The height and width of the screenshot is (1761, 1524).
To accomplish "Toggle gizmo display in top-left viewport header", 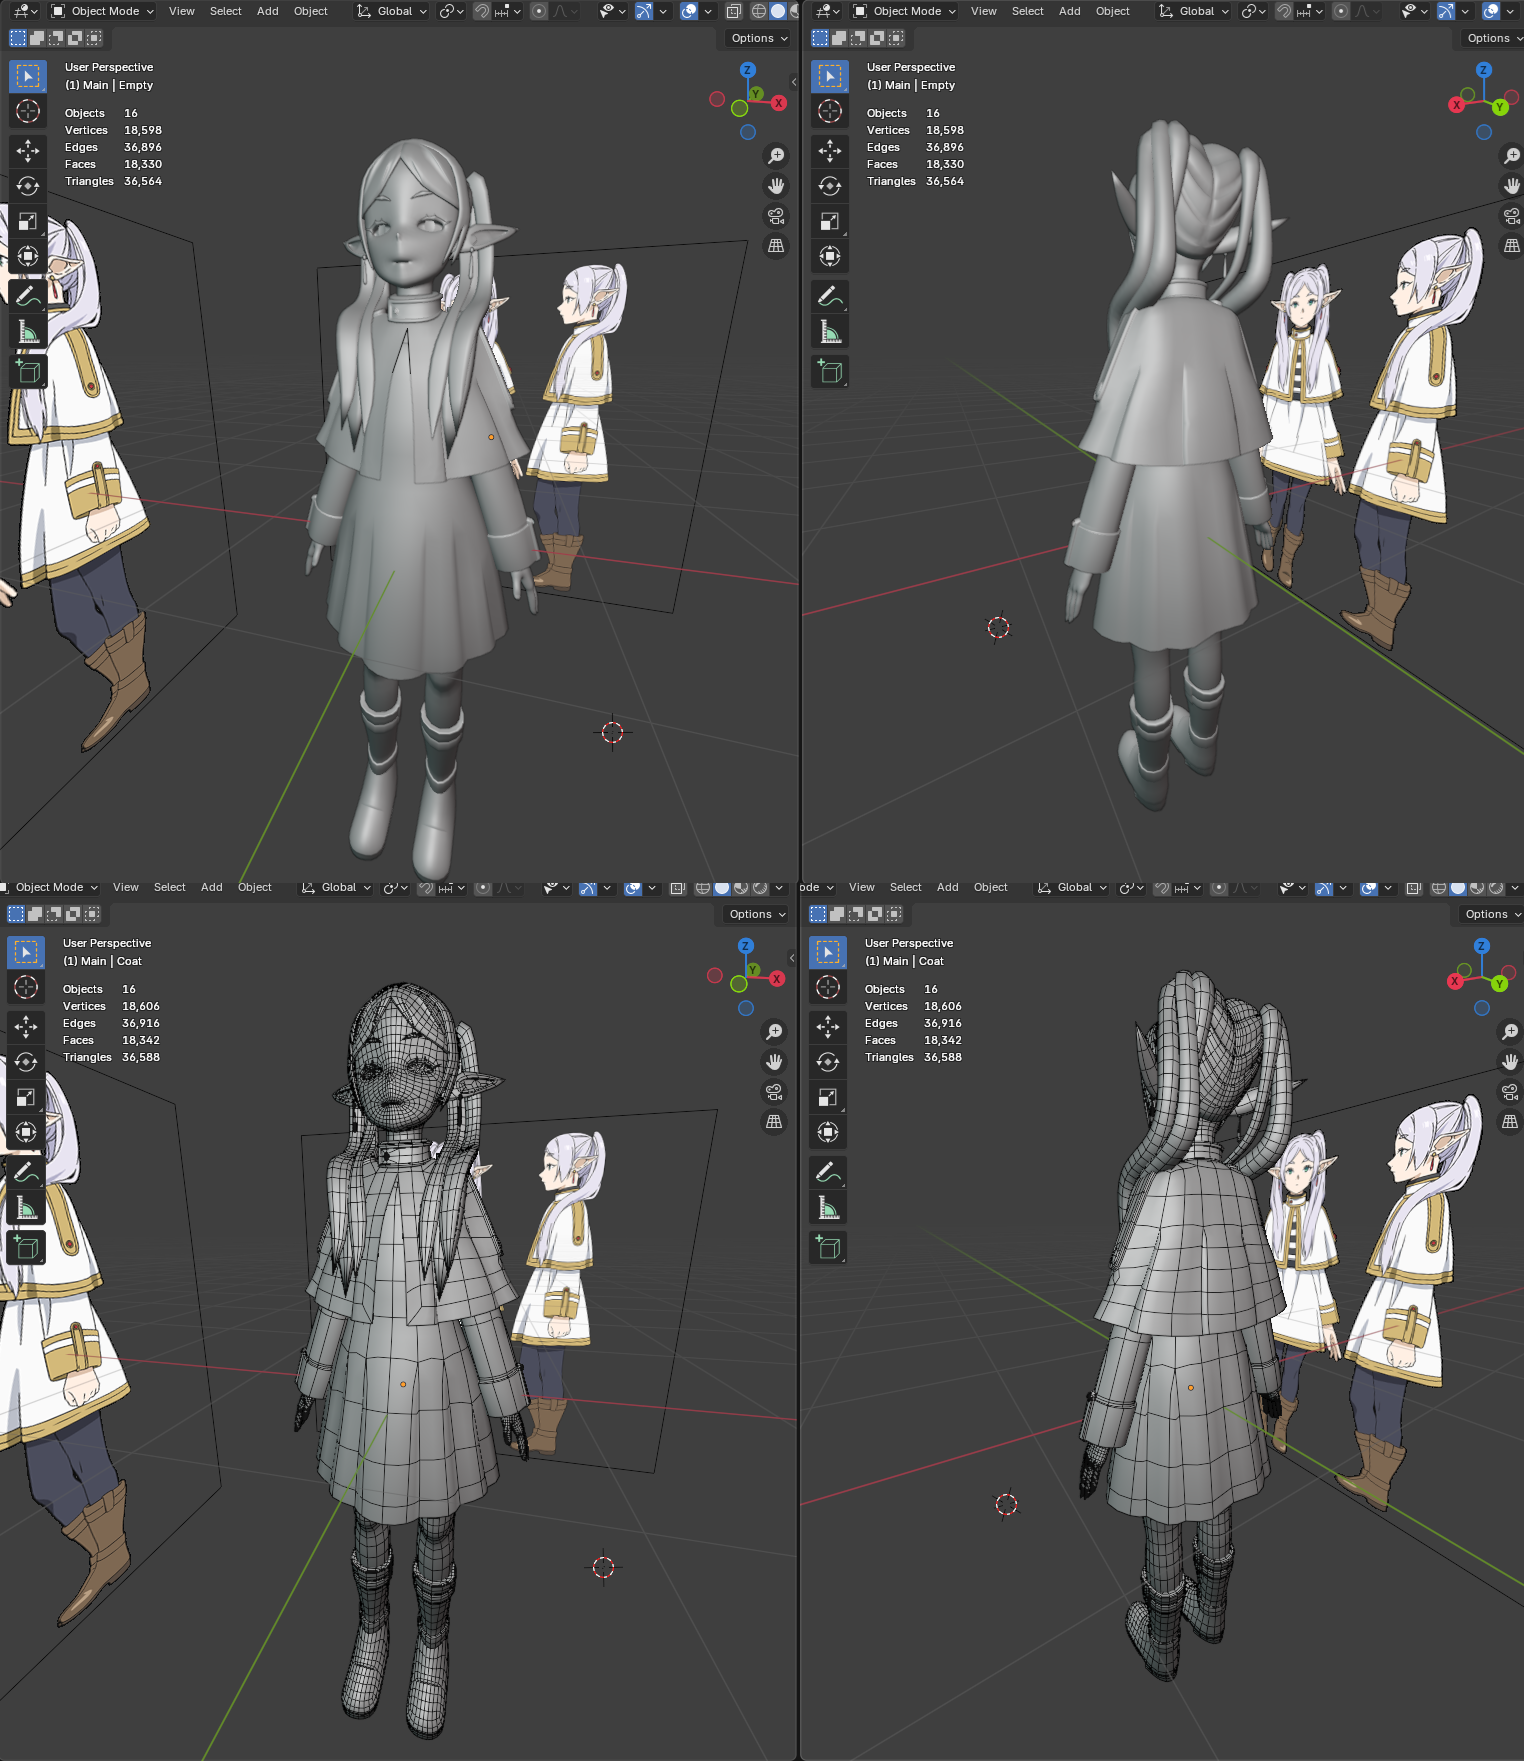I will pyautogui.click(x=643, y=11).
